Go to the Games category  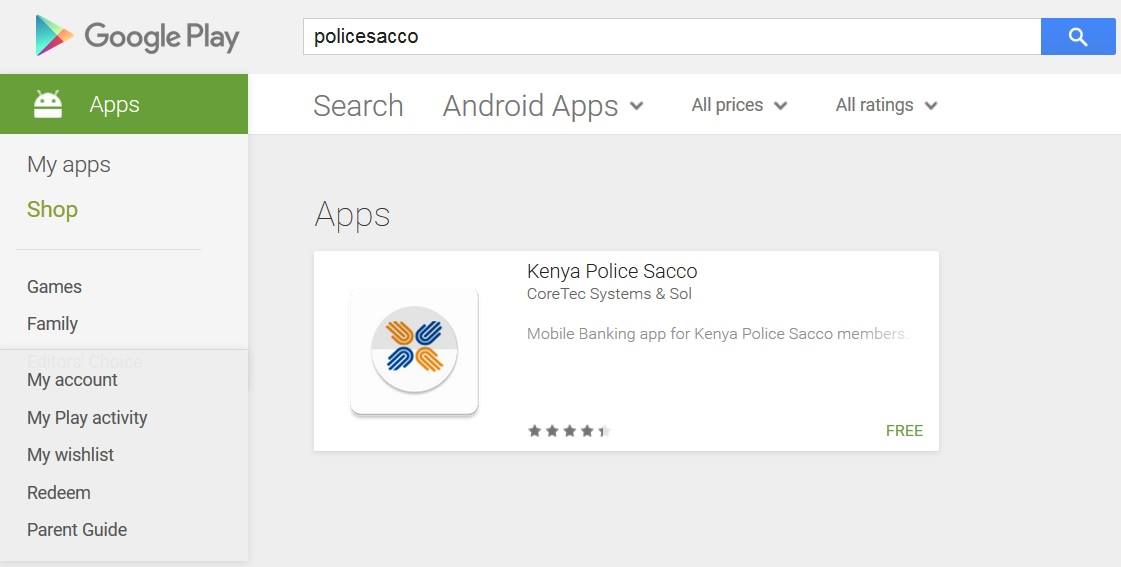click(54, 287)
